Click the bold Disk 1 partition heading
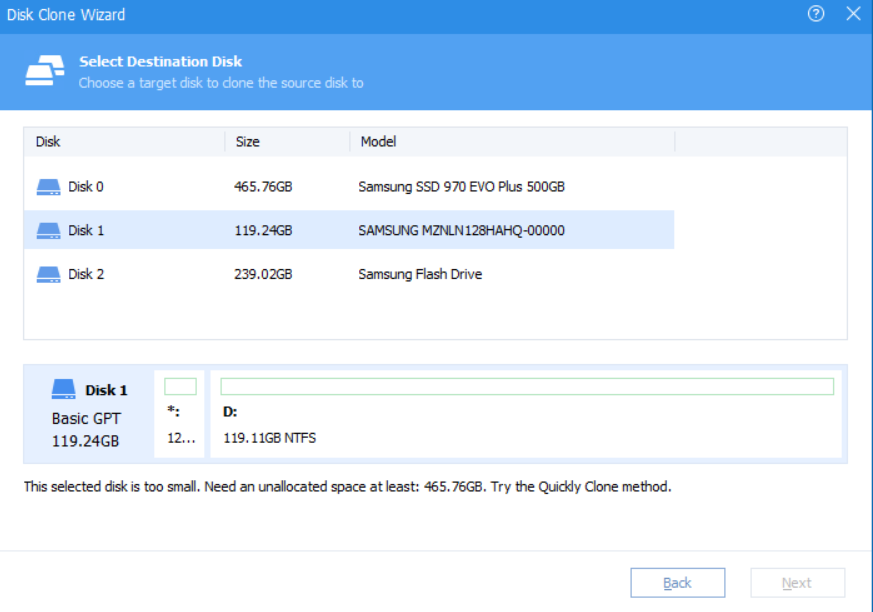The image size is (873, 612). coord(106,390)
